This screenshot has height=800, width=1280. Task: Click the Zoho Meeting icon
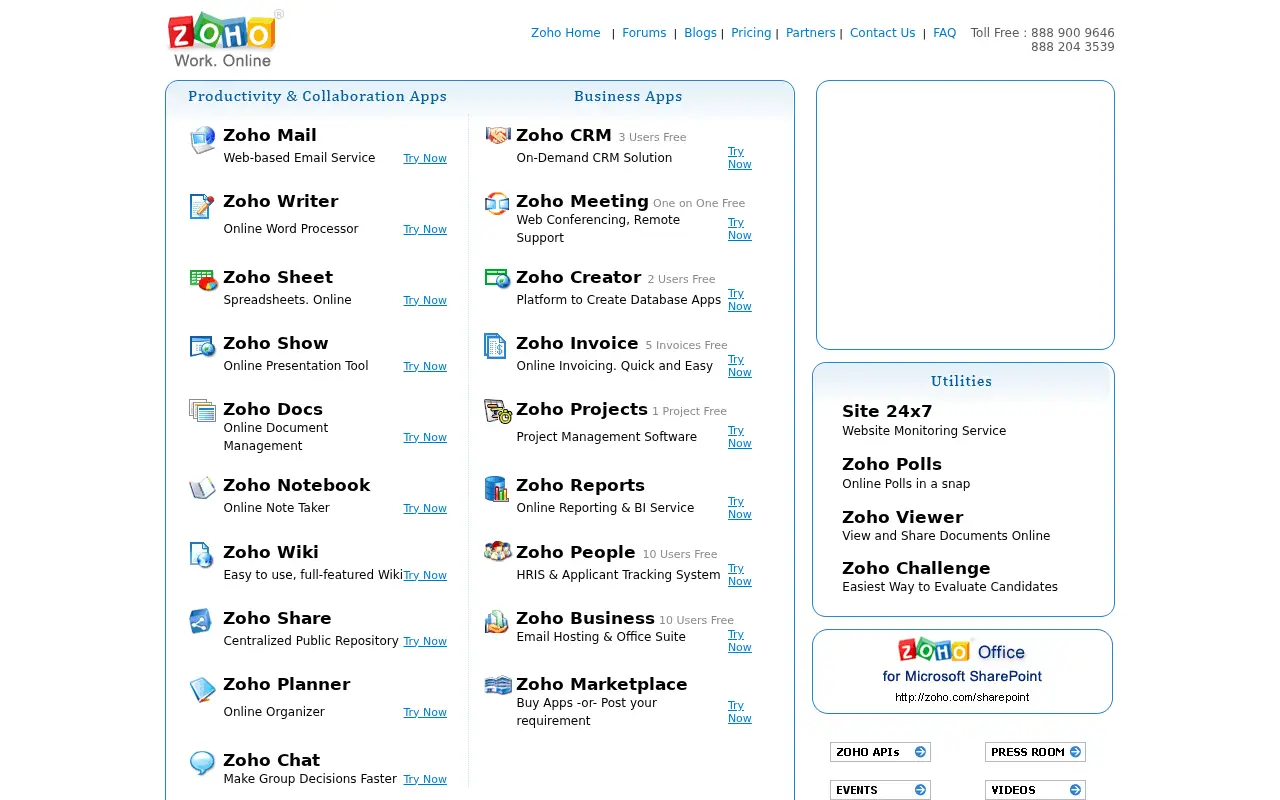click(497, 204)
